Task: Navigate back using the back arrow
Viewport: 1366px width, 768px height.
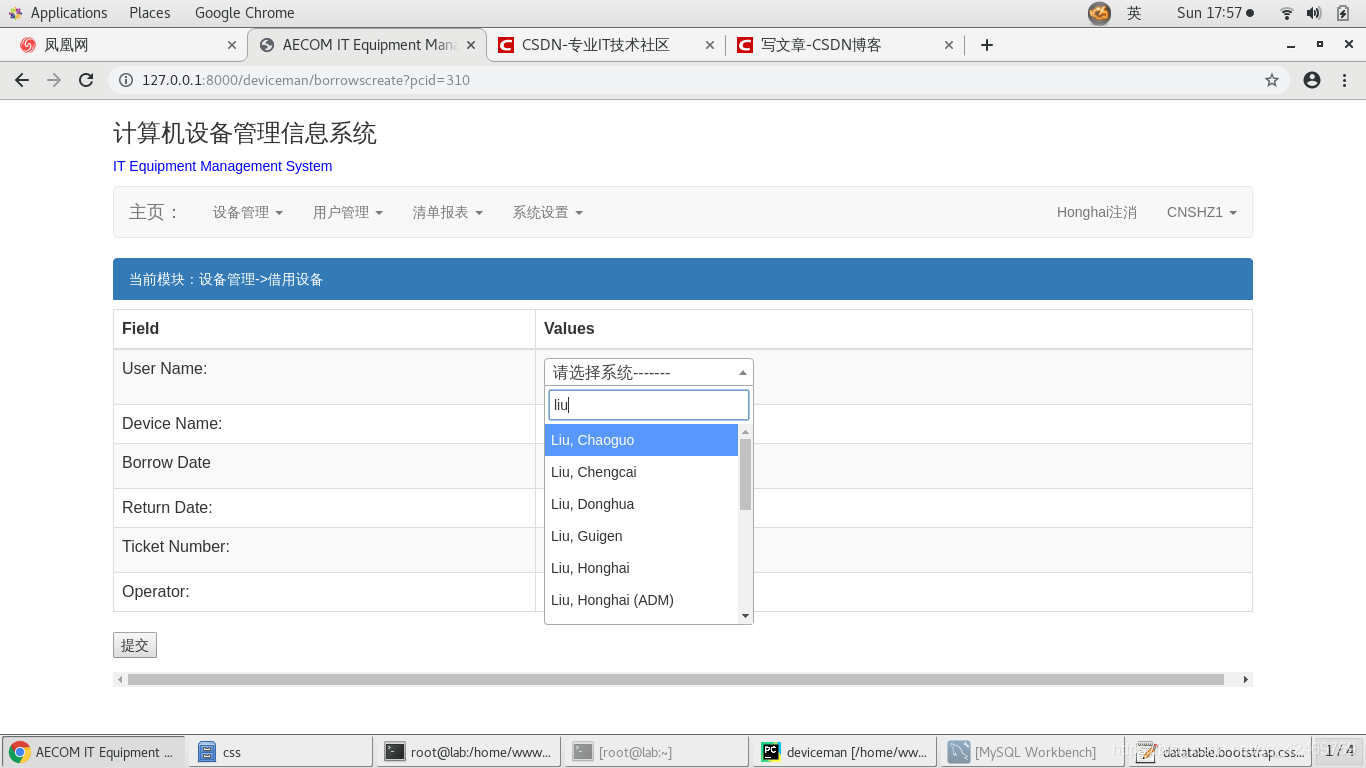Action: (x=22, y=80)
